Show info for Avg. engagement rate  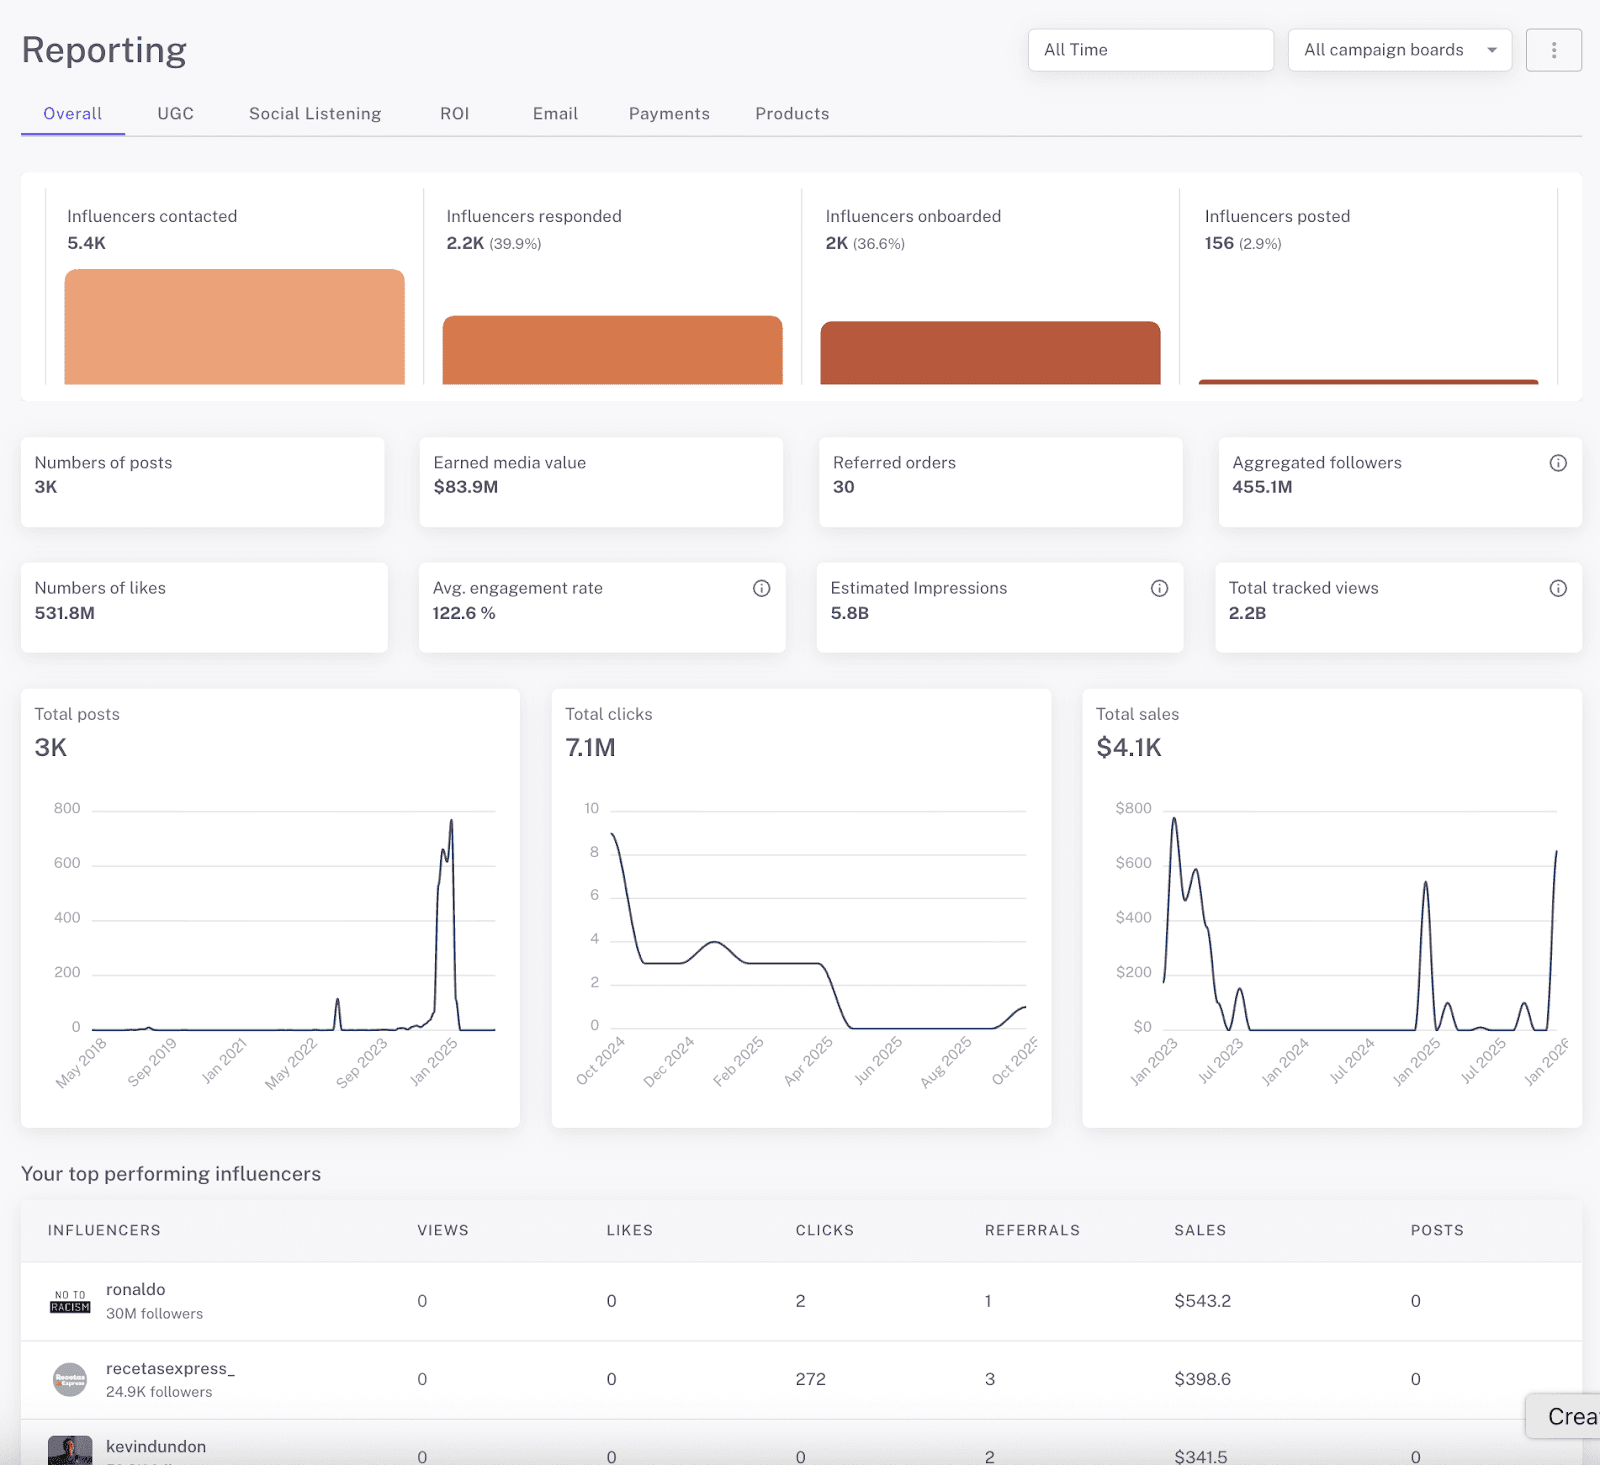click(761, 588)
